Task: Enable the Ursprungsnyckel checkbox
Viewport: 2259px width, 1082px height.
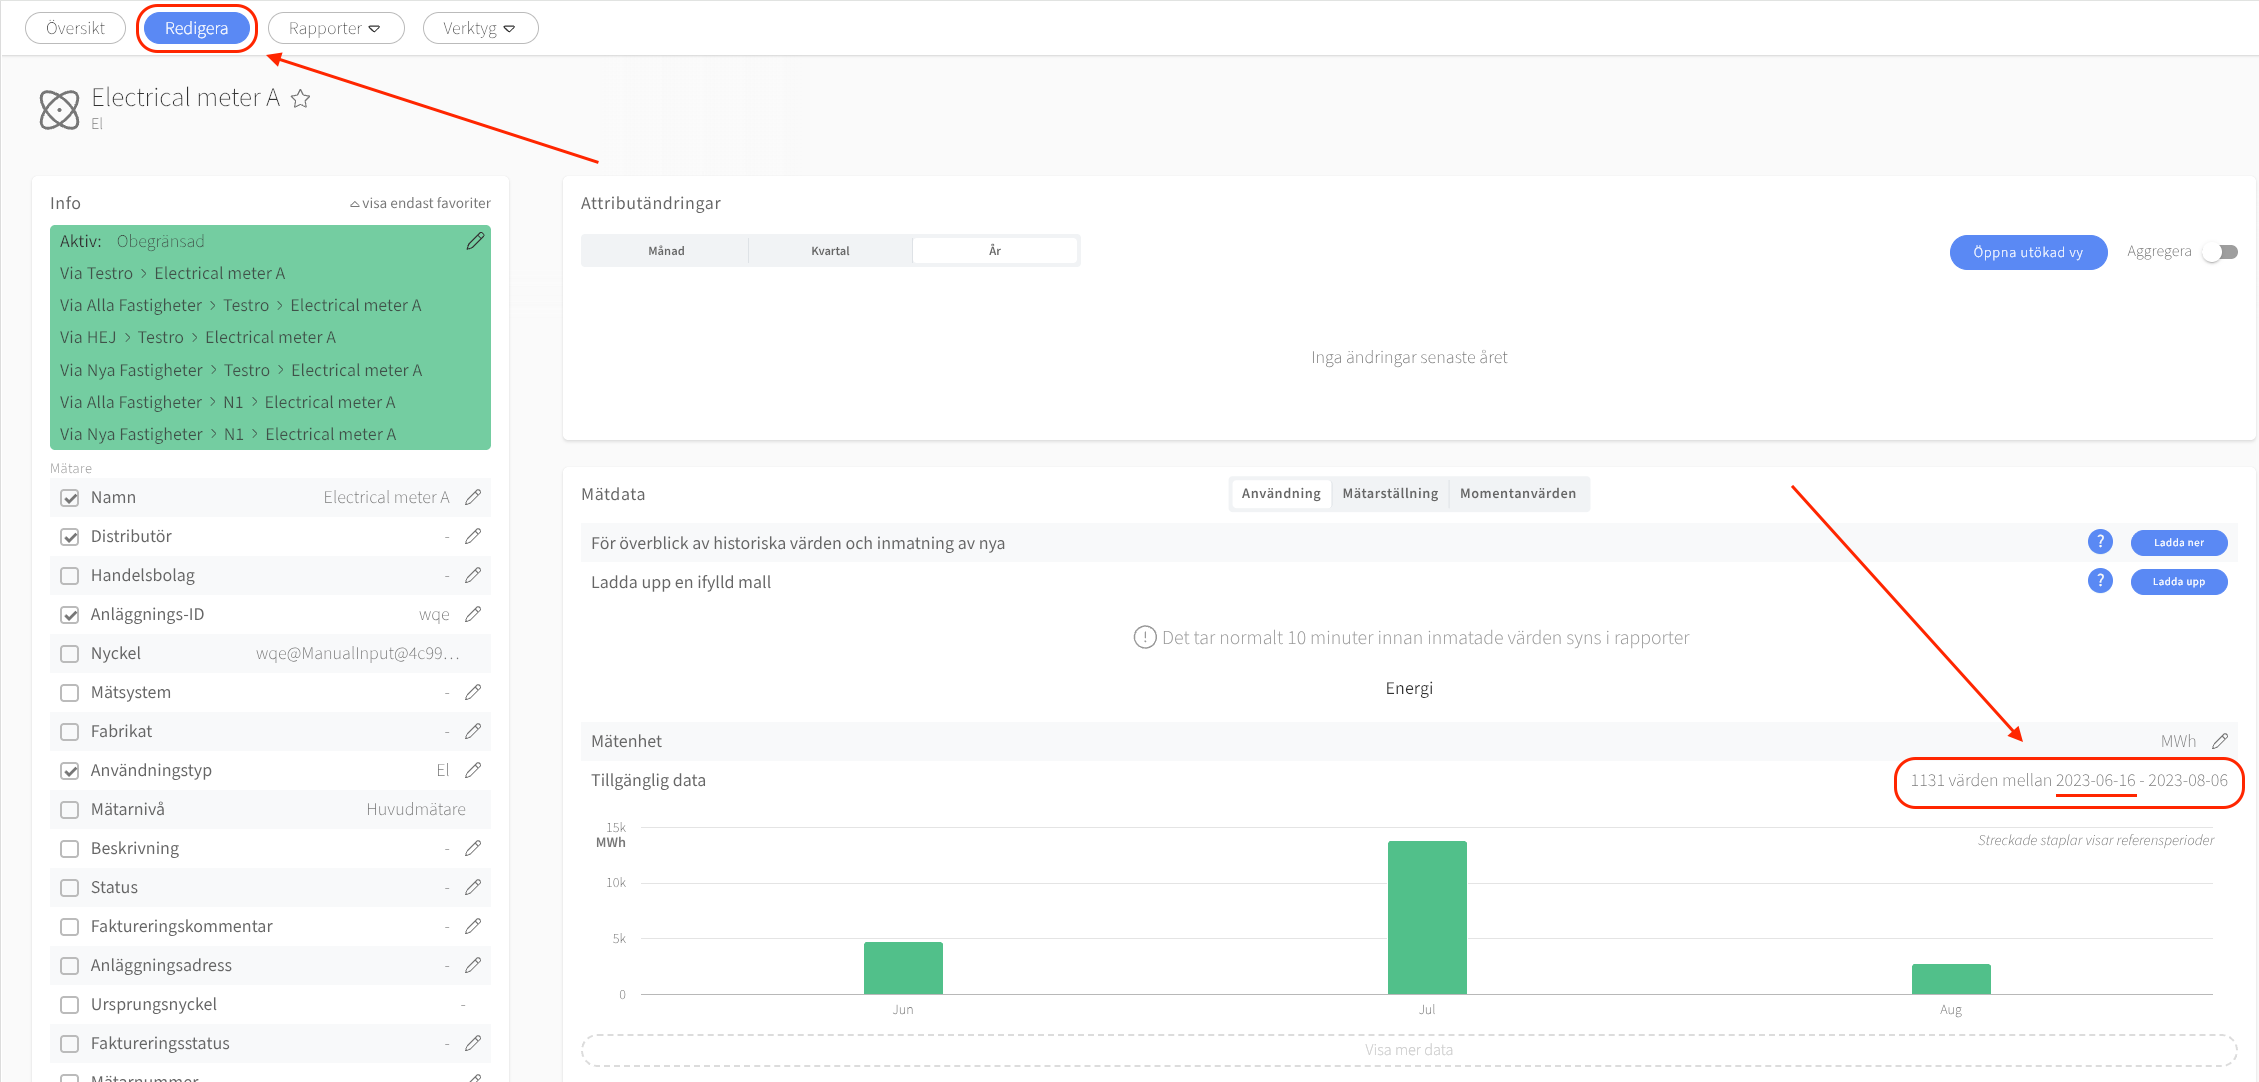Action: click(x=70, y=1005)
